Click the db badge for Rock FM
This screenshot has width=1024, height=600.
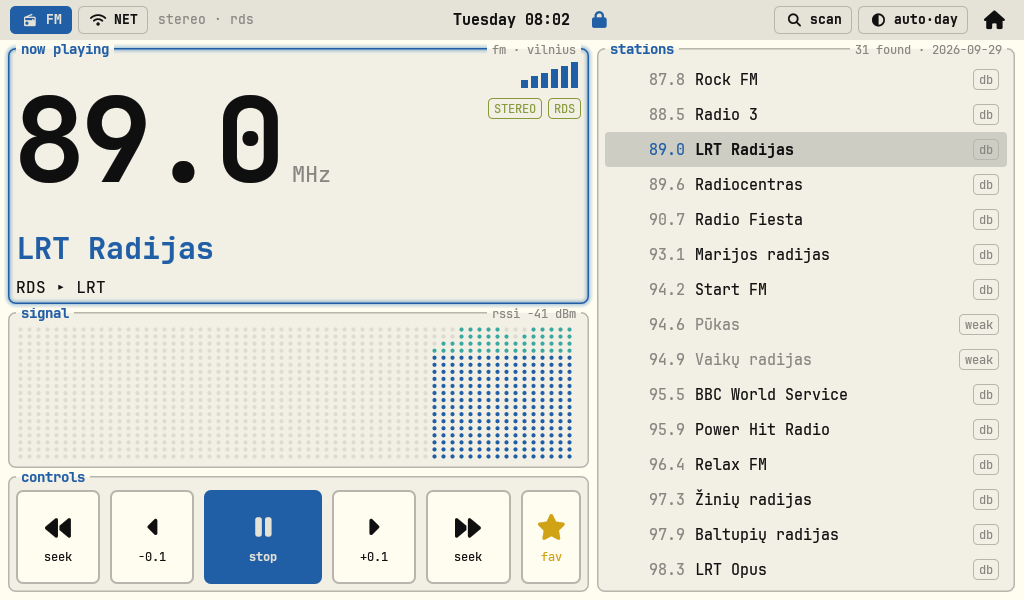985,80
